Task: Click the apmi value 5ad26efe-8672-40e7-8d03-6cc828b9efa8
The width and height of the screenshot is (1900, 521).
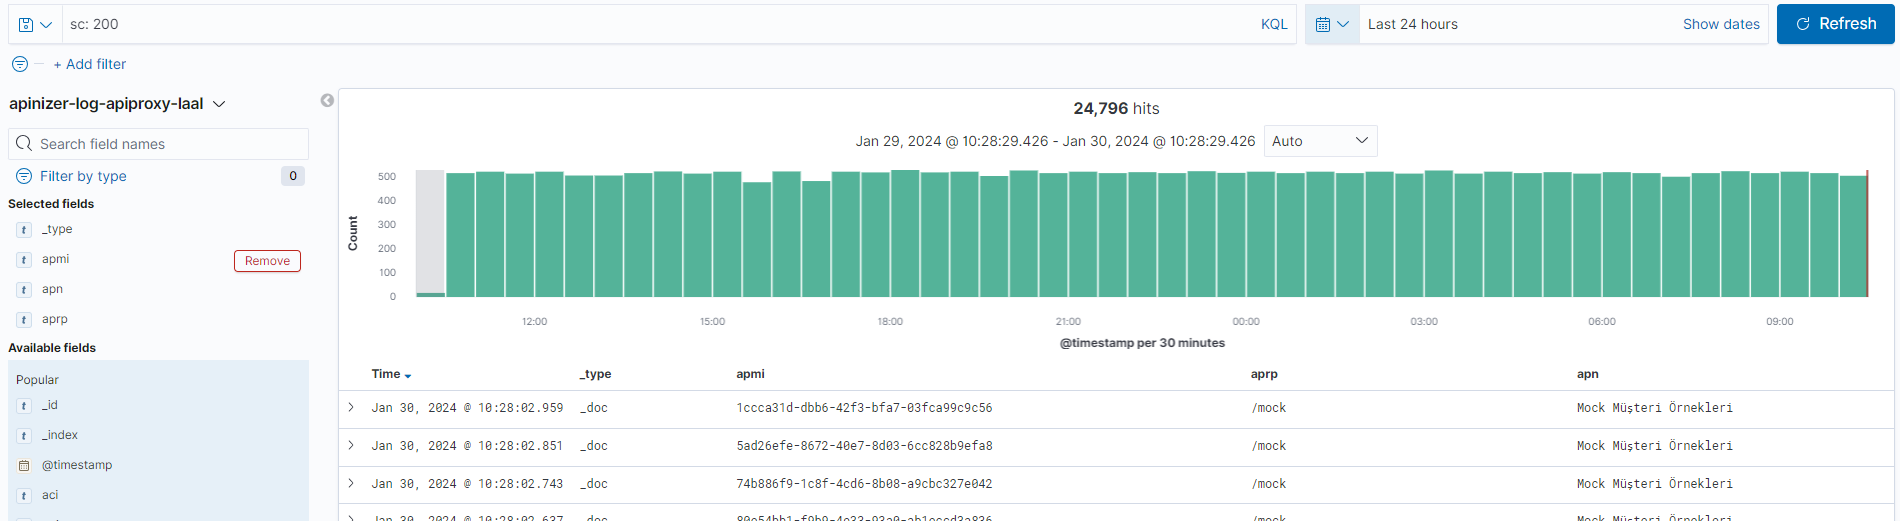Action: 864,446
